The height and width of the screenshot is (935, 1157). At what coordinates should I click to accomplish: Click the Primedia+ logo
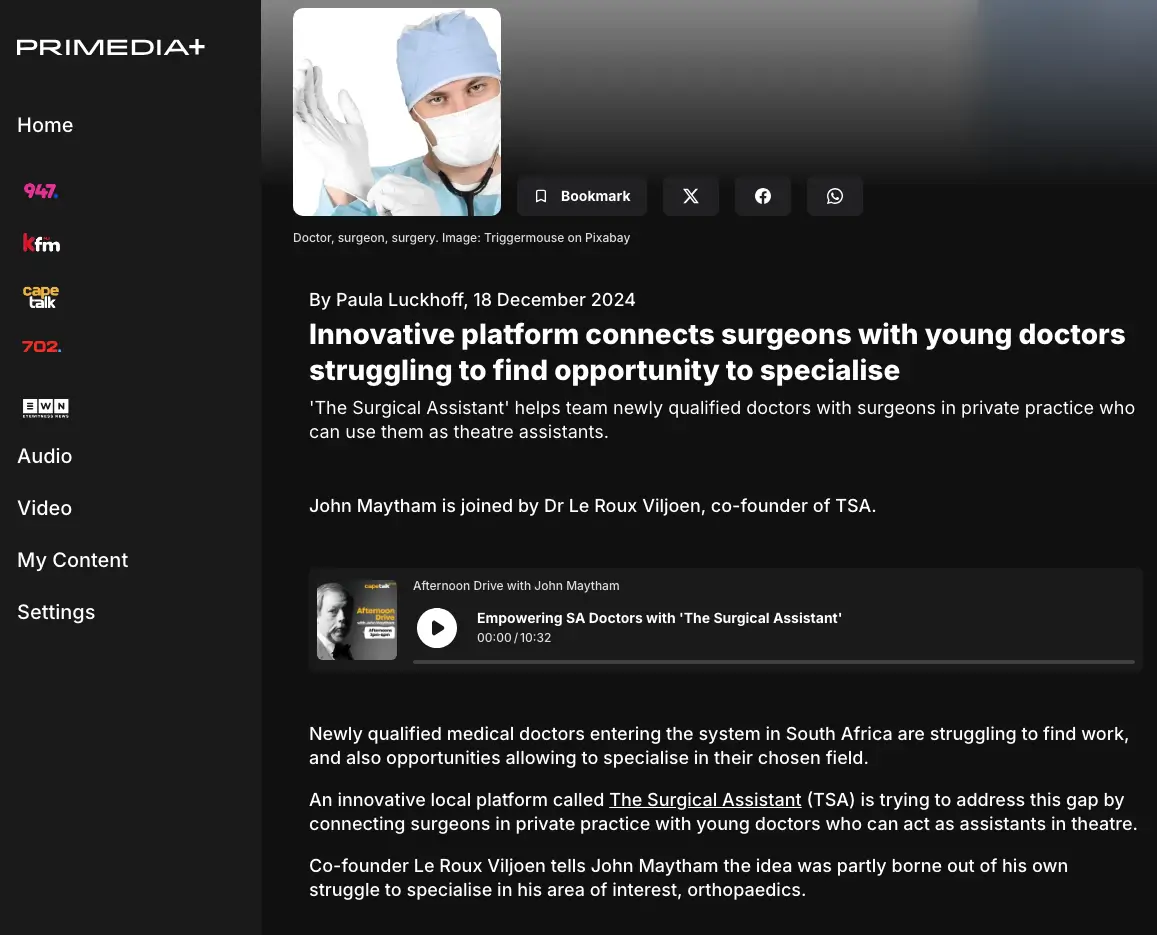point(111,47)
